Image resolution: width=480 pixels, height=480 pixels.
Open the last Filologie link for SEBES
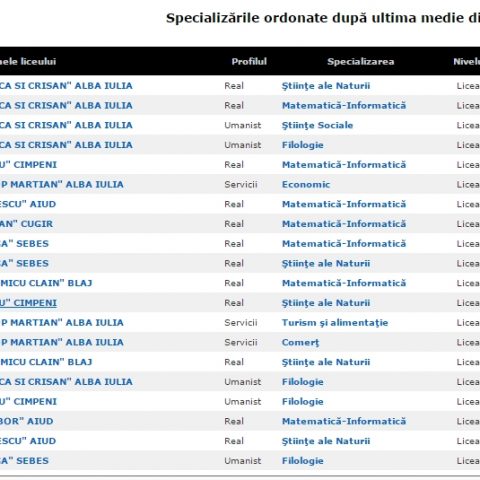click(x=302, y=461)
